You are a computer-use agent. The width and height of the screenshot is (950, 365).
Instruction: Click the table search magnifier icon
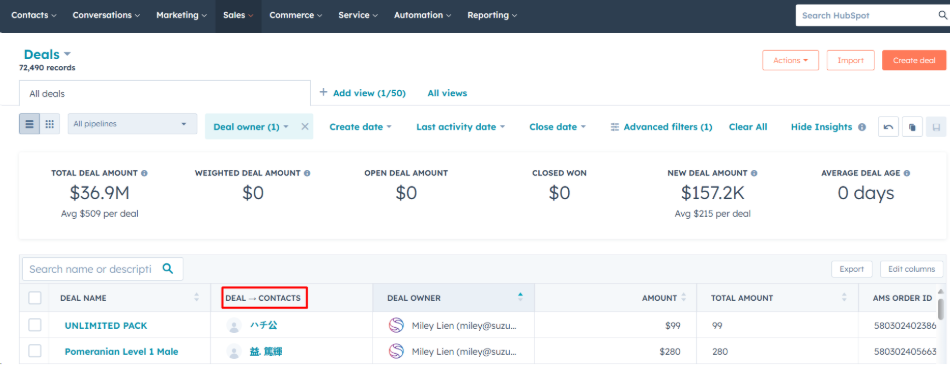[x=168, y=269]
